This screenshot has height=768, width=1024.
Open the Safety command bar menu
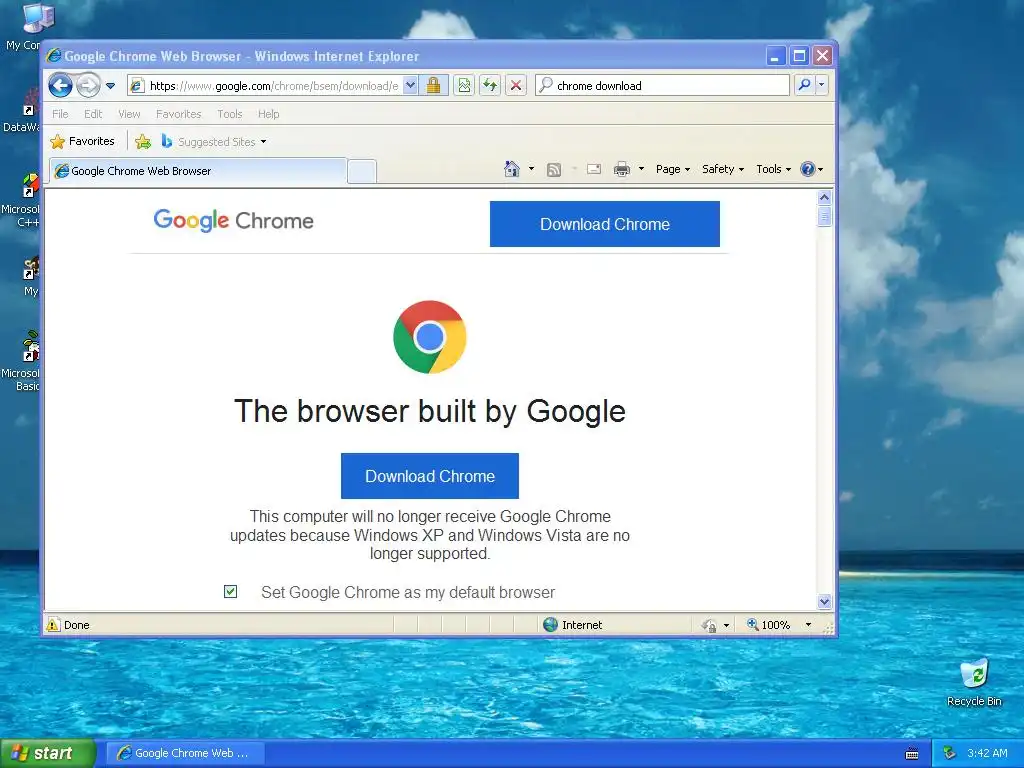[x=723, y=169]
